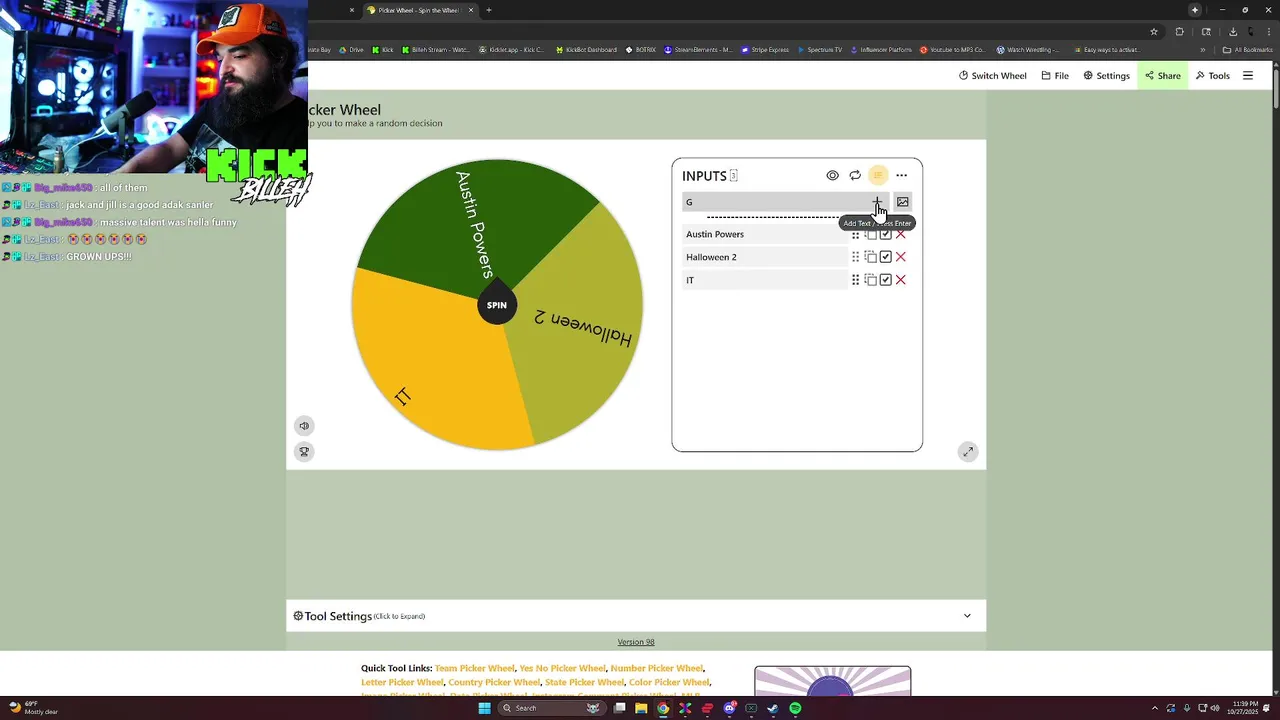Image resolution: width=1280 pixels, height=720 pixels.
Task: Toggle the eye visibility icon in Inputs
Action: [x=832, y=175]
